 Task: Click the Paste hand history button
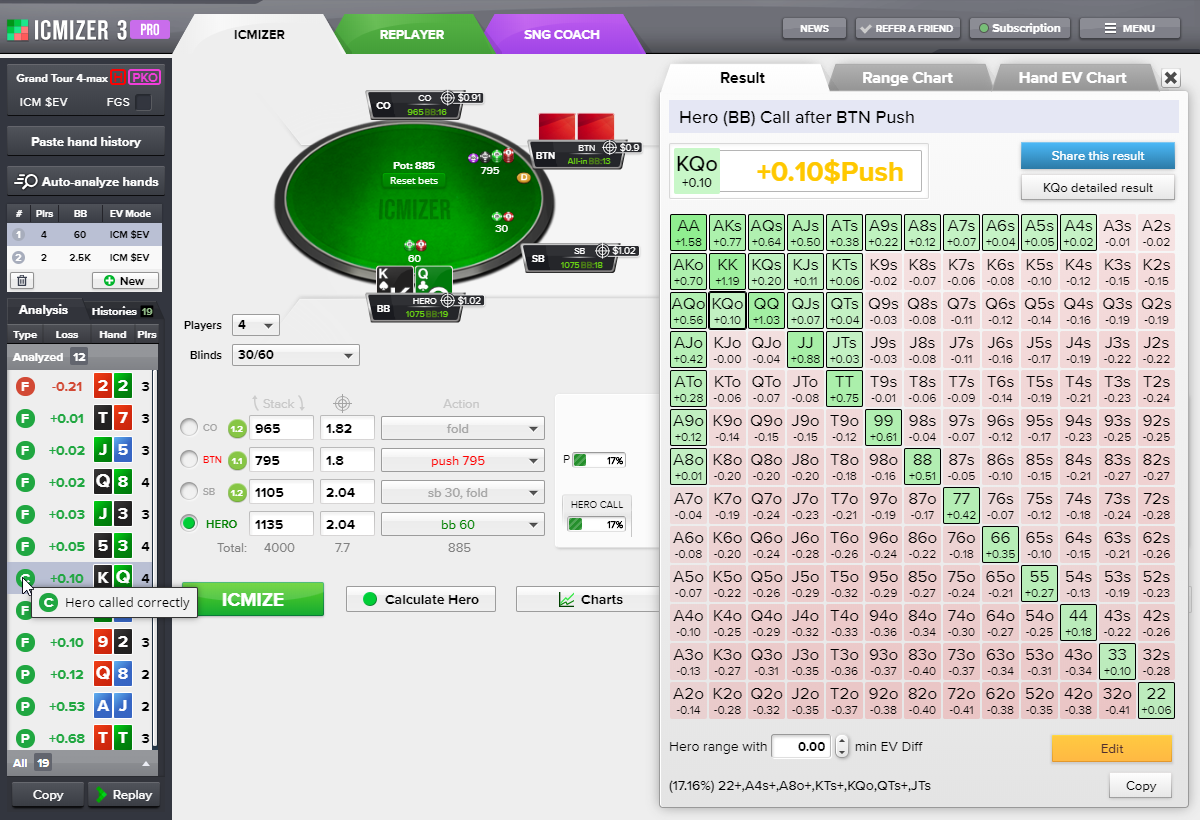[x=85, y=142]
